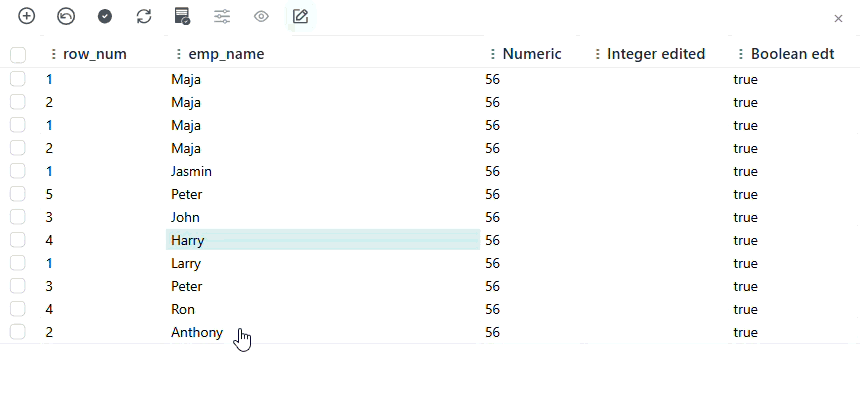Click the row_num value 1 beside Larry
The height and width of the screenshot is (398, 860).
pyautogui.click(x=49, y=263)
